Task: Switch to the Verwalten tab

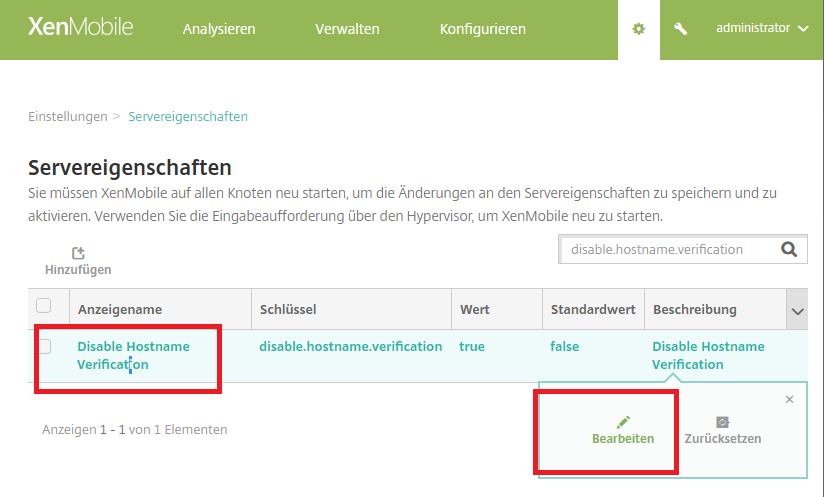Action: pyautogui.click(x=347, y=29)
